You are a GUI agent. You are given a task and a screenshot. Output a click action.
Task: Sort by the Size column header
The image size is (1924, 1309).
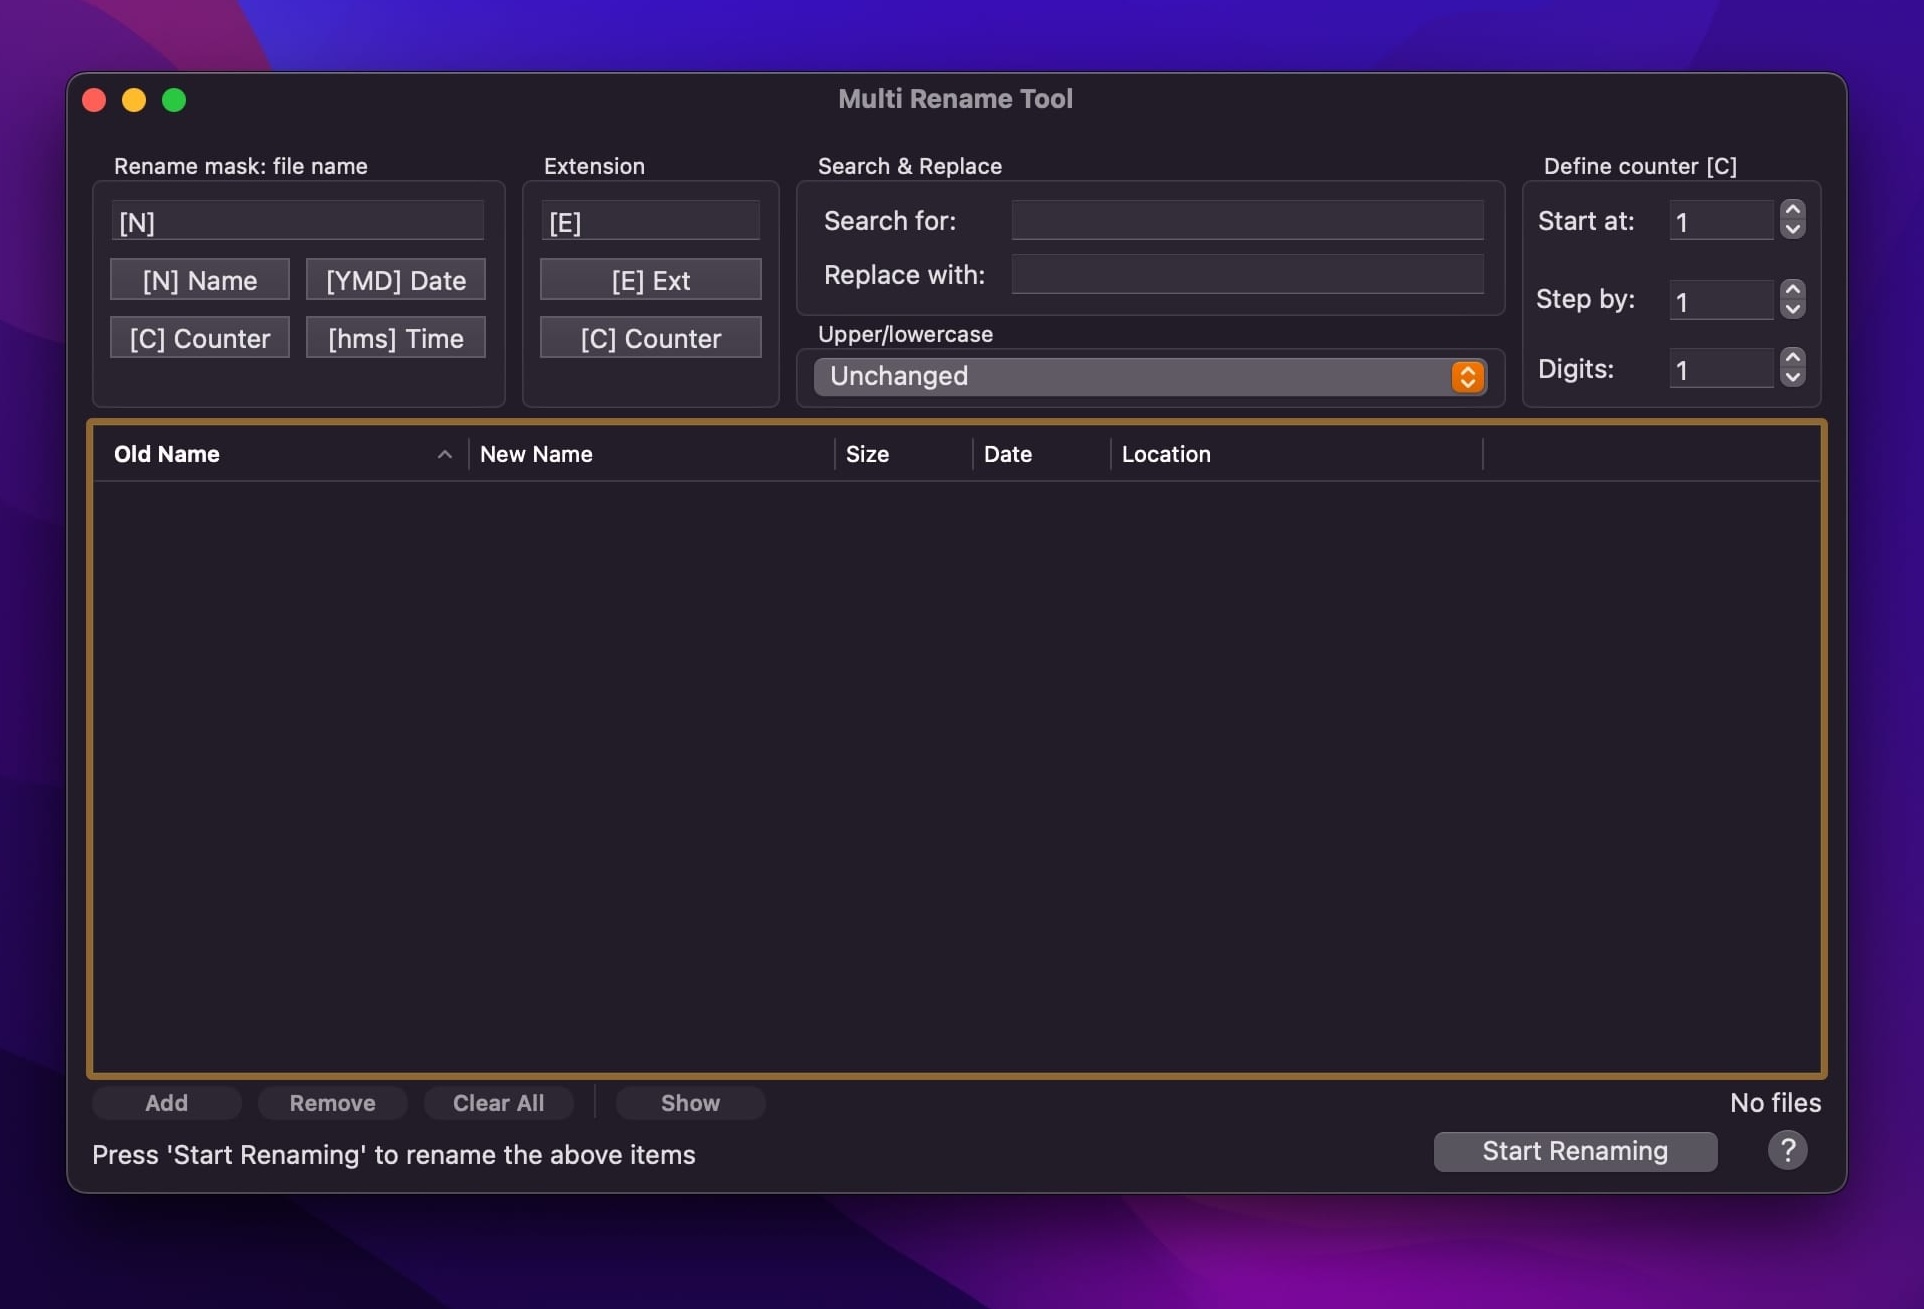click(904, 454)
